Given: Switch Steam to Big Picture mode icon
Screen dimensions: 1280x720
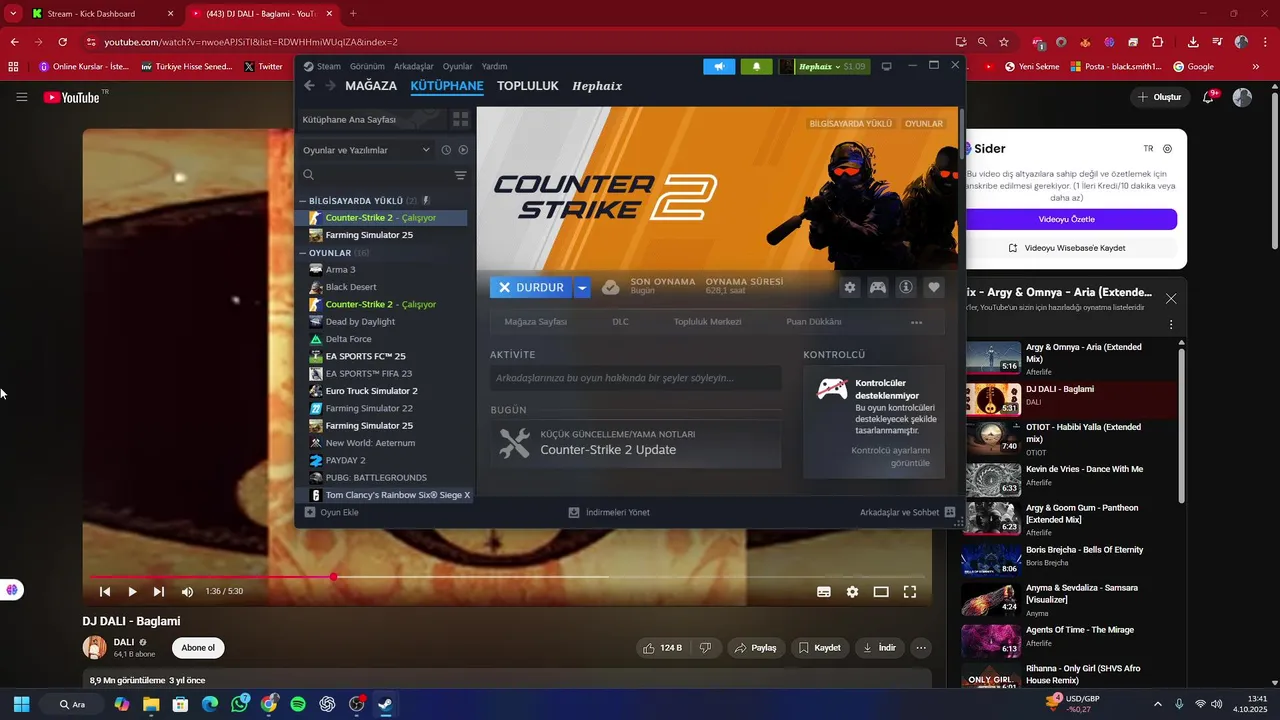Looking at the screenshot, I should tap(886, 66).
